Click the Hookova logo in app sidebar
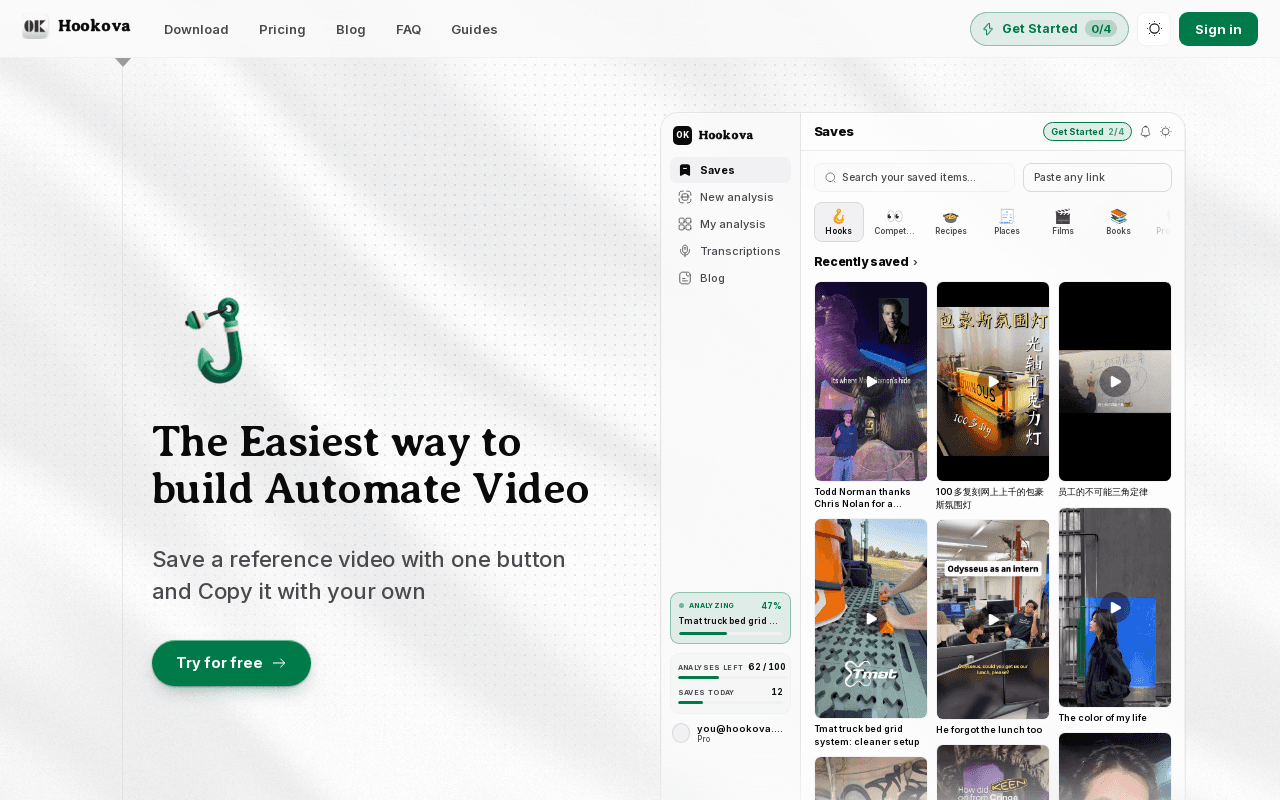Image resolution: width=1280 pixels, height=800 pixels. click(x=713, y=135)
